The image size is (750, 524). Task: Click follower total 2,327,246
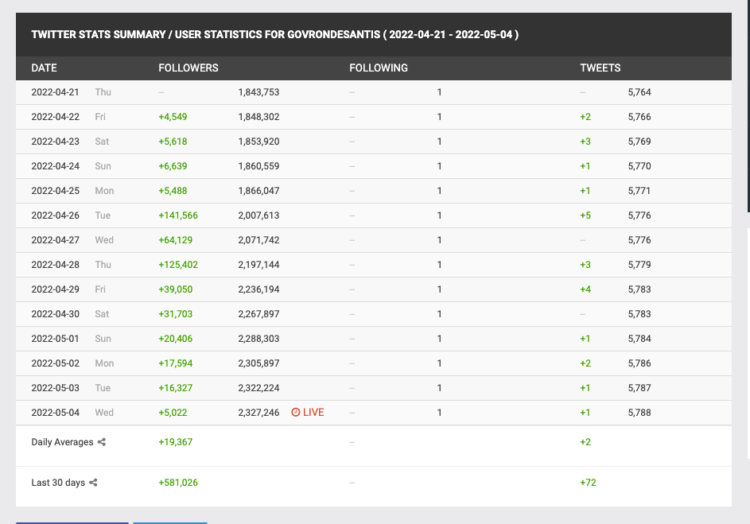[259, 413]
